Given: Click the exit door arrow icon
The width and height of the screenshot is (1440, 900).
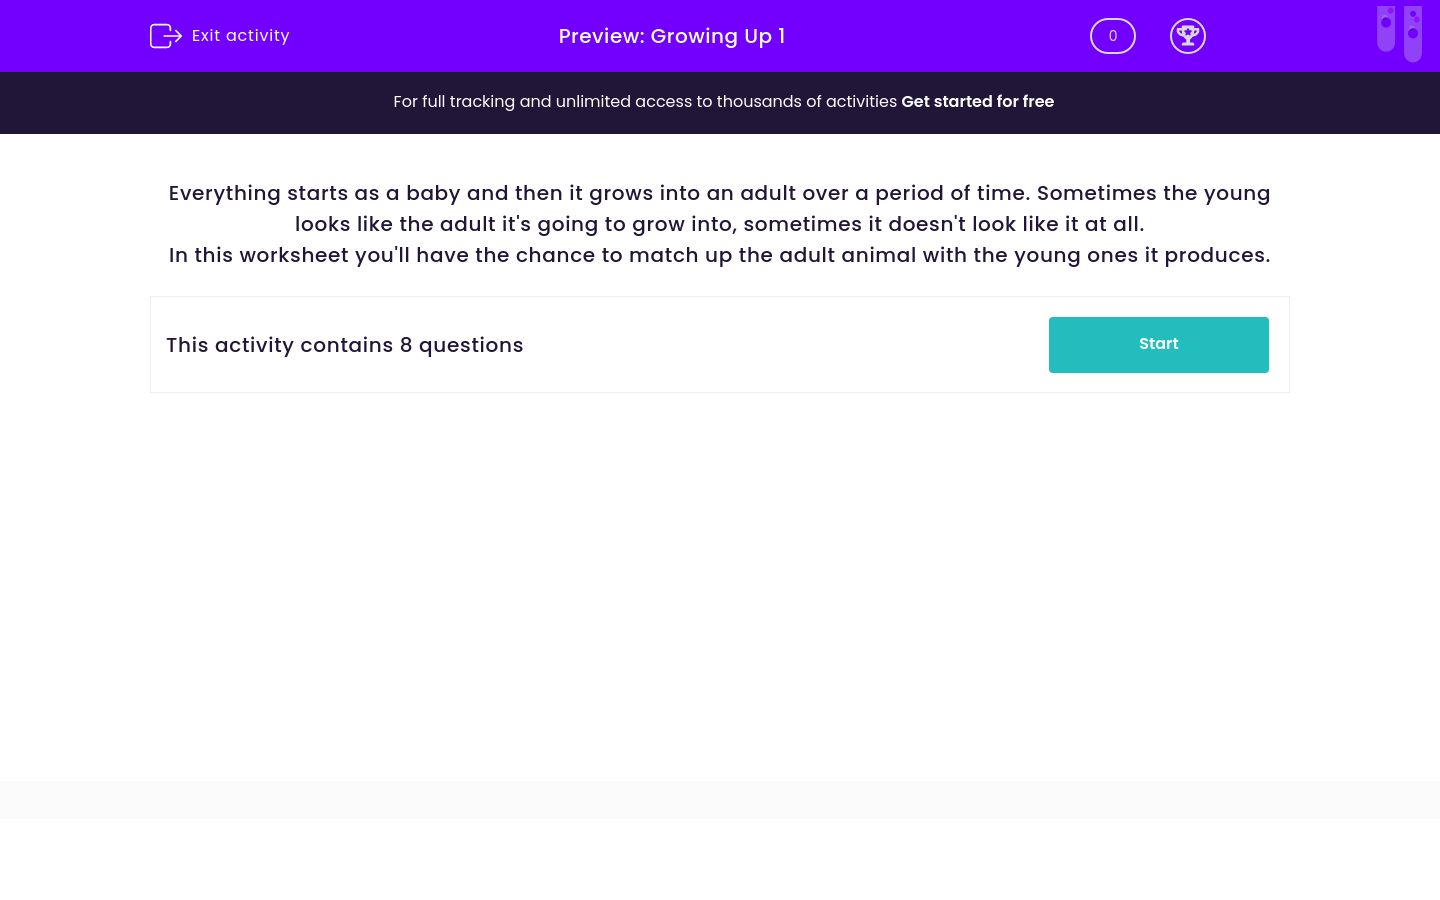Looking at the screenshot, I should tap(165, 36).
